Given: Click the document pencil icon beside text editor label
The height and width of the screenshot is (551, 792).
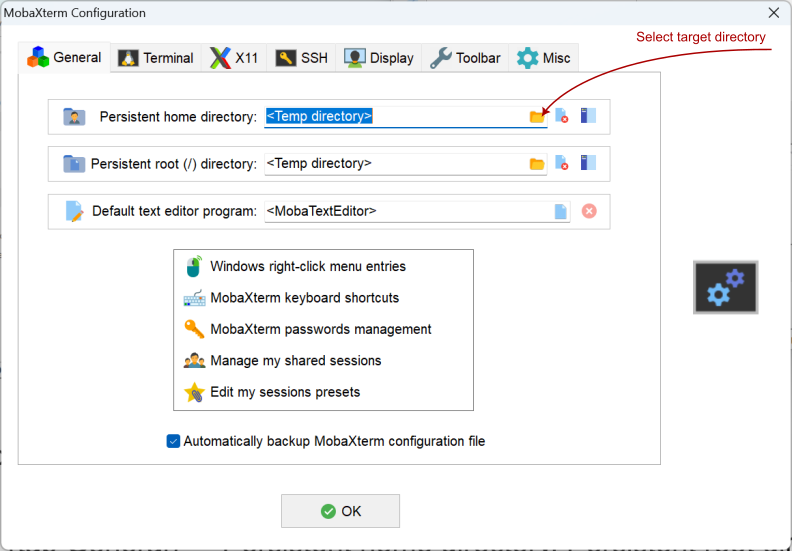Looking at the screenshot, I should pos(74,212).
